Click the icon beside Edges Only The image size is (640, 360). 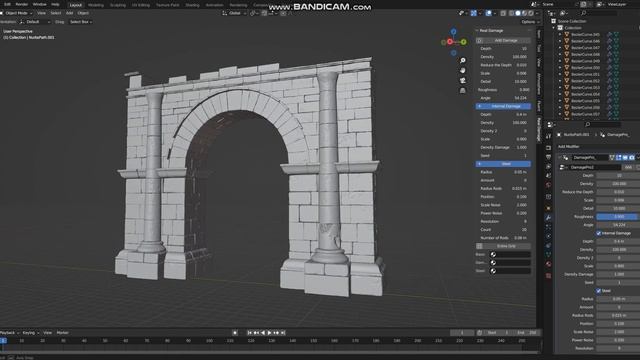pos(480,246)
